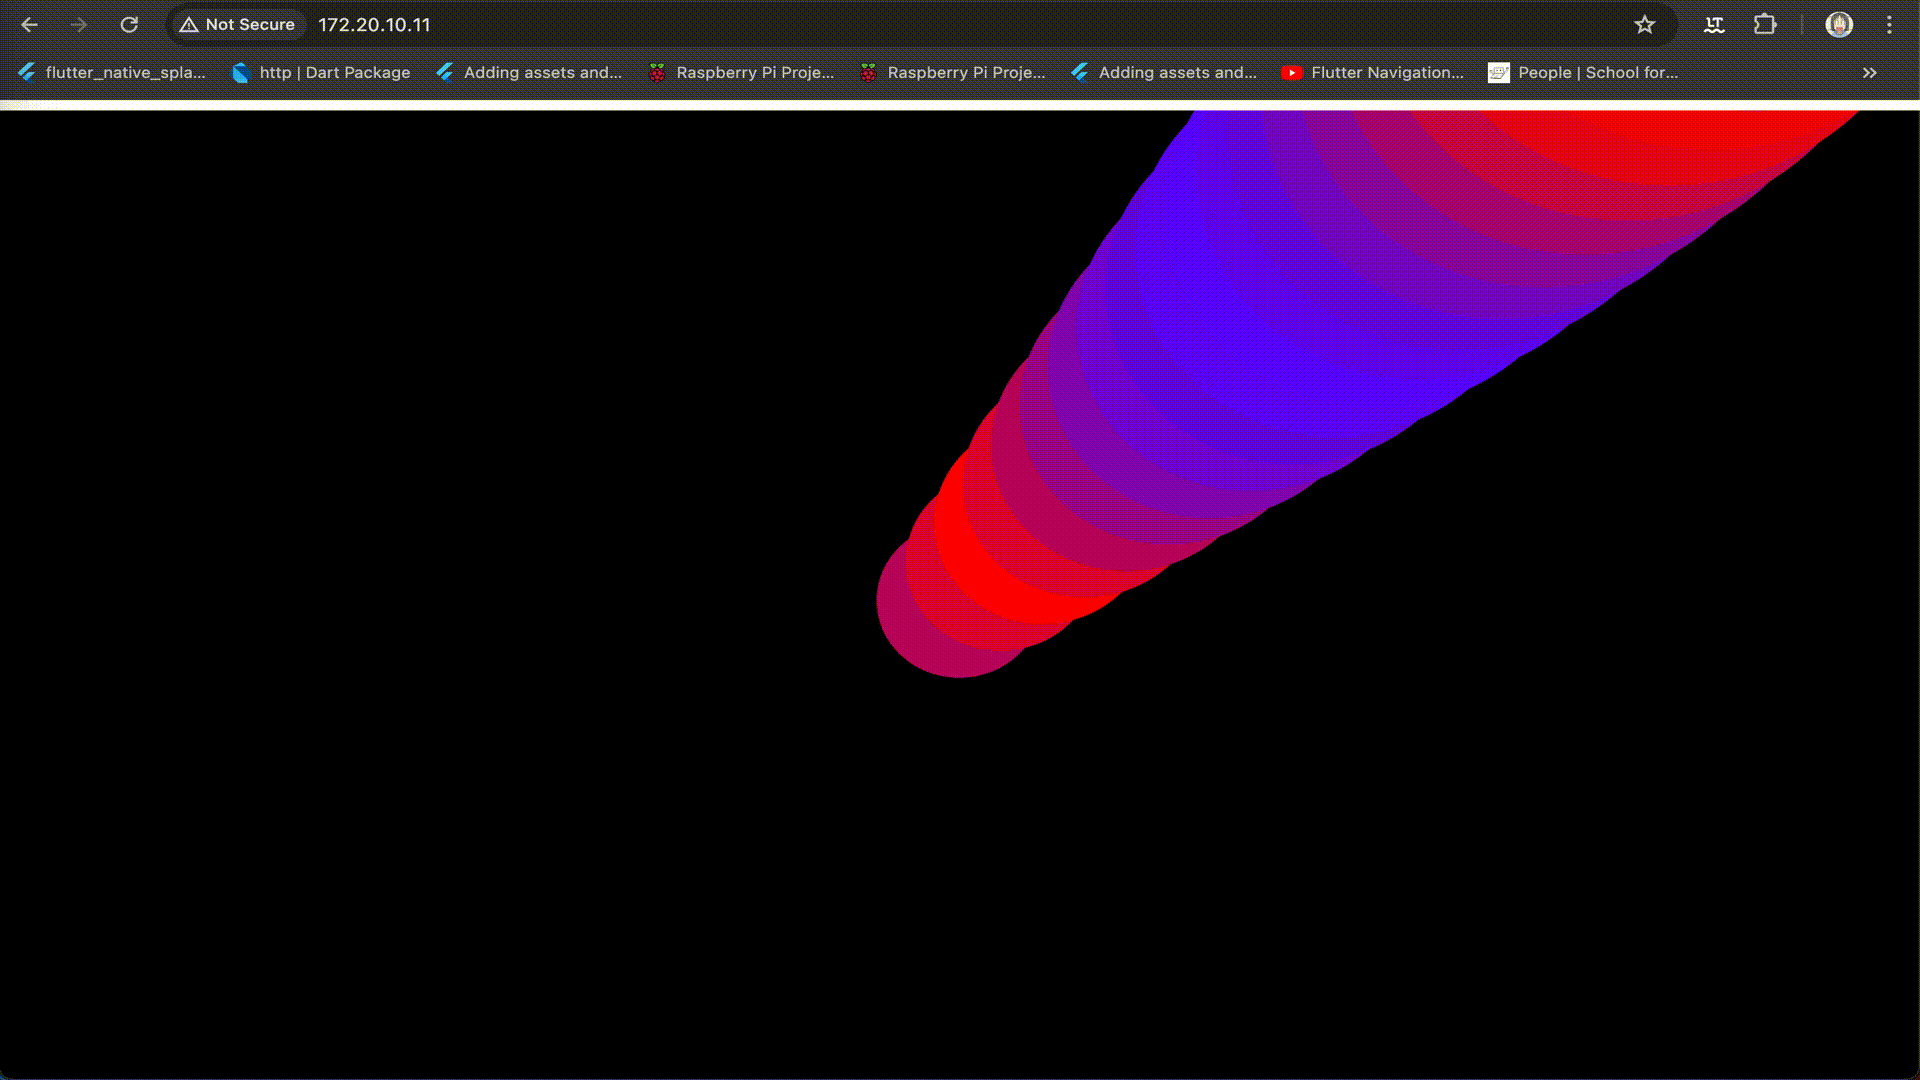Click the browser extensions puzzle icon

click(x=1764, y=24)
